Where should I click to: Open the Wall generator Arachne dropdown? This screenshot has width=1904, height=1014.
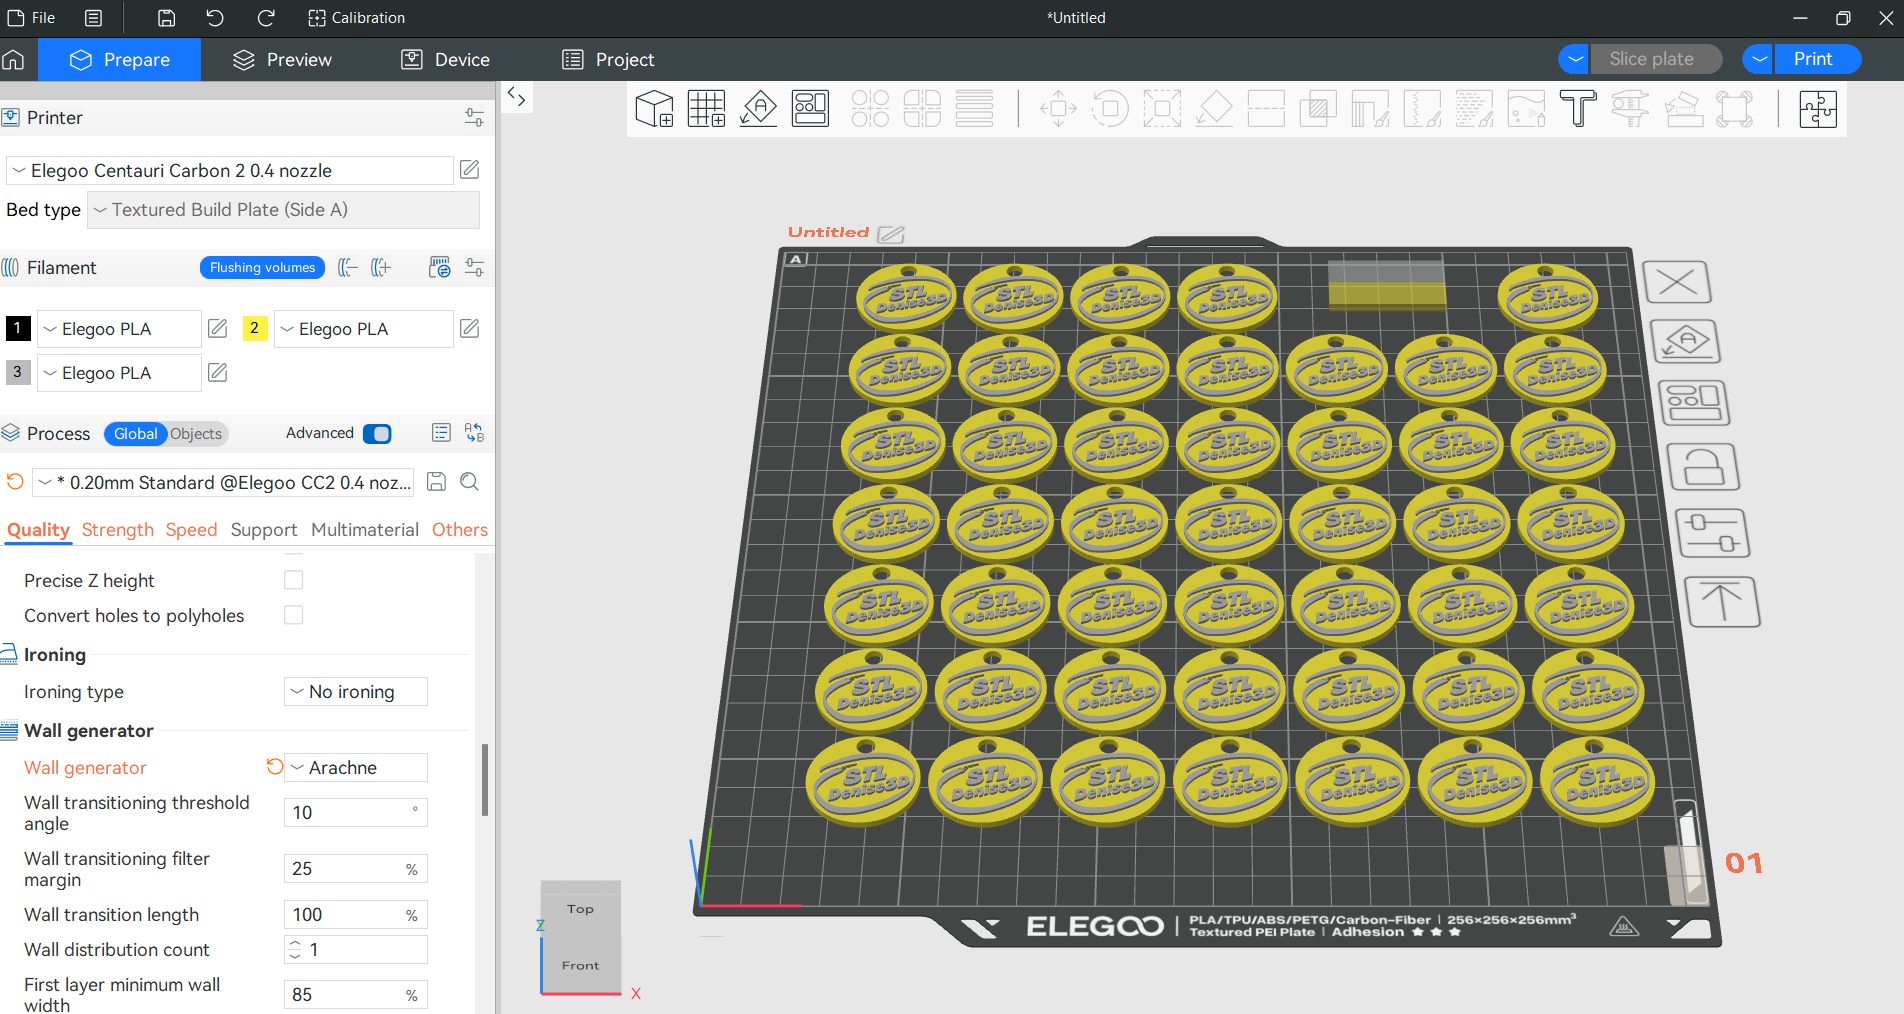click(355, 768)
